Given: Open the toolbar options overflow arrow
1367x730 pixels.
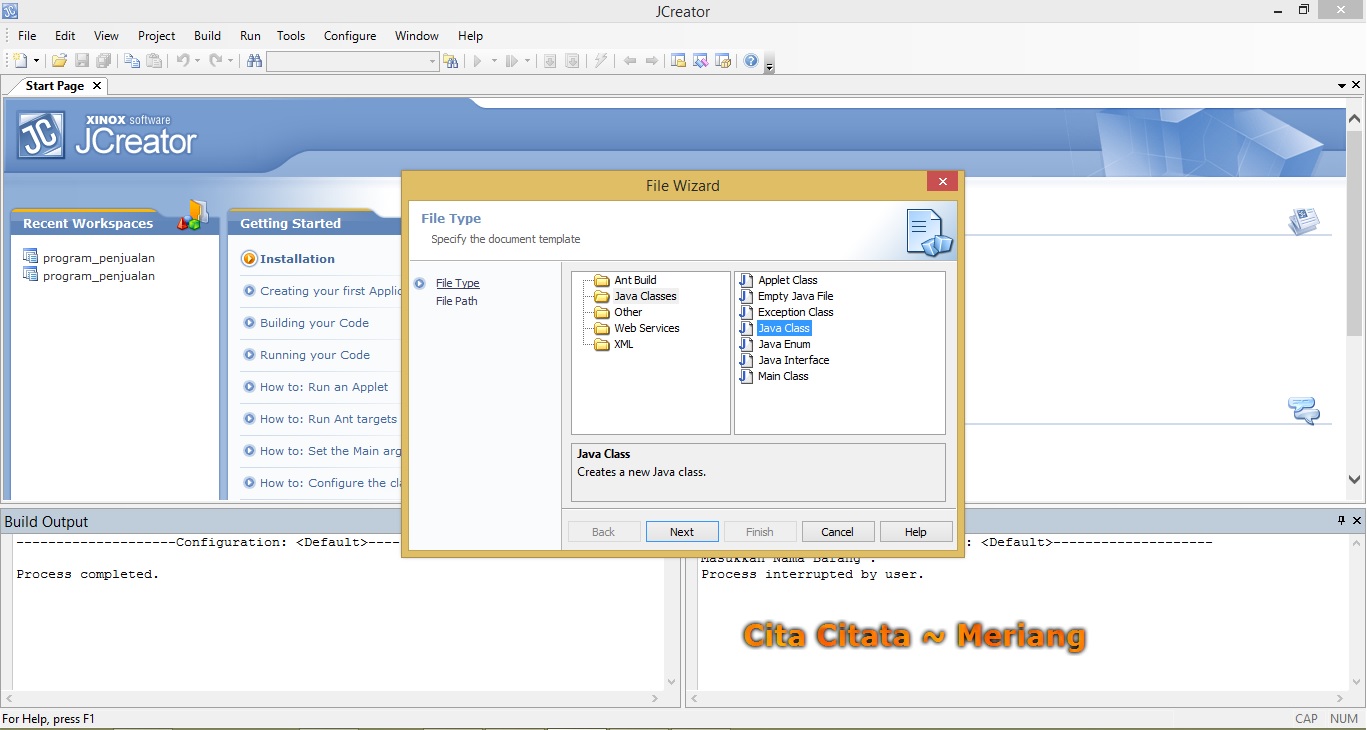Looking at the screenshot, I should pyautogui.click(x=769, y=66).
